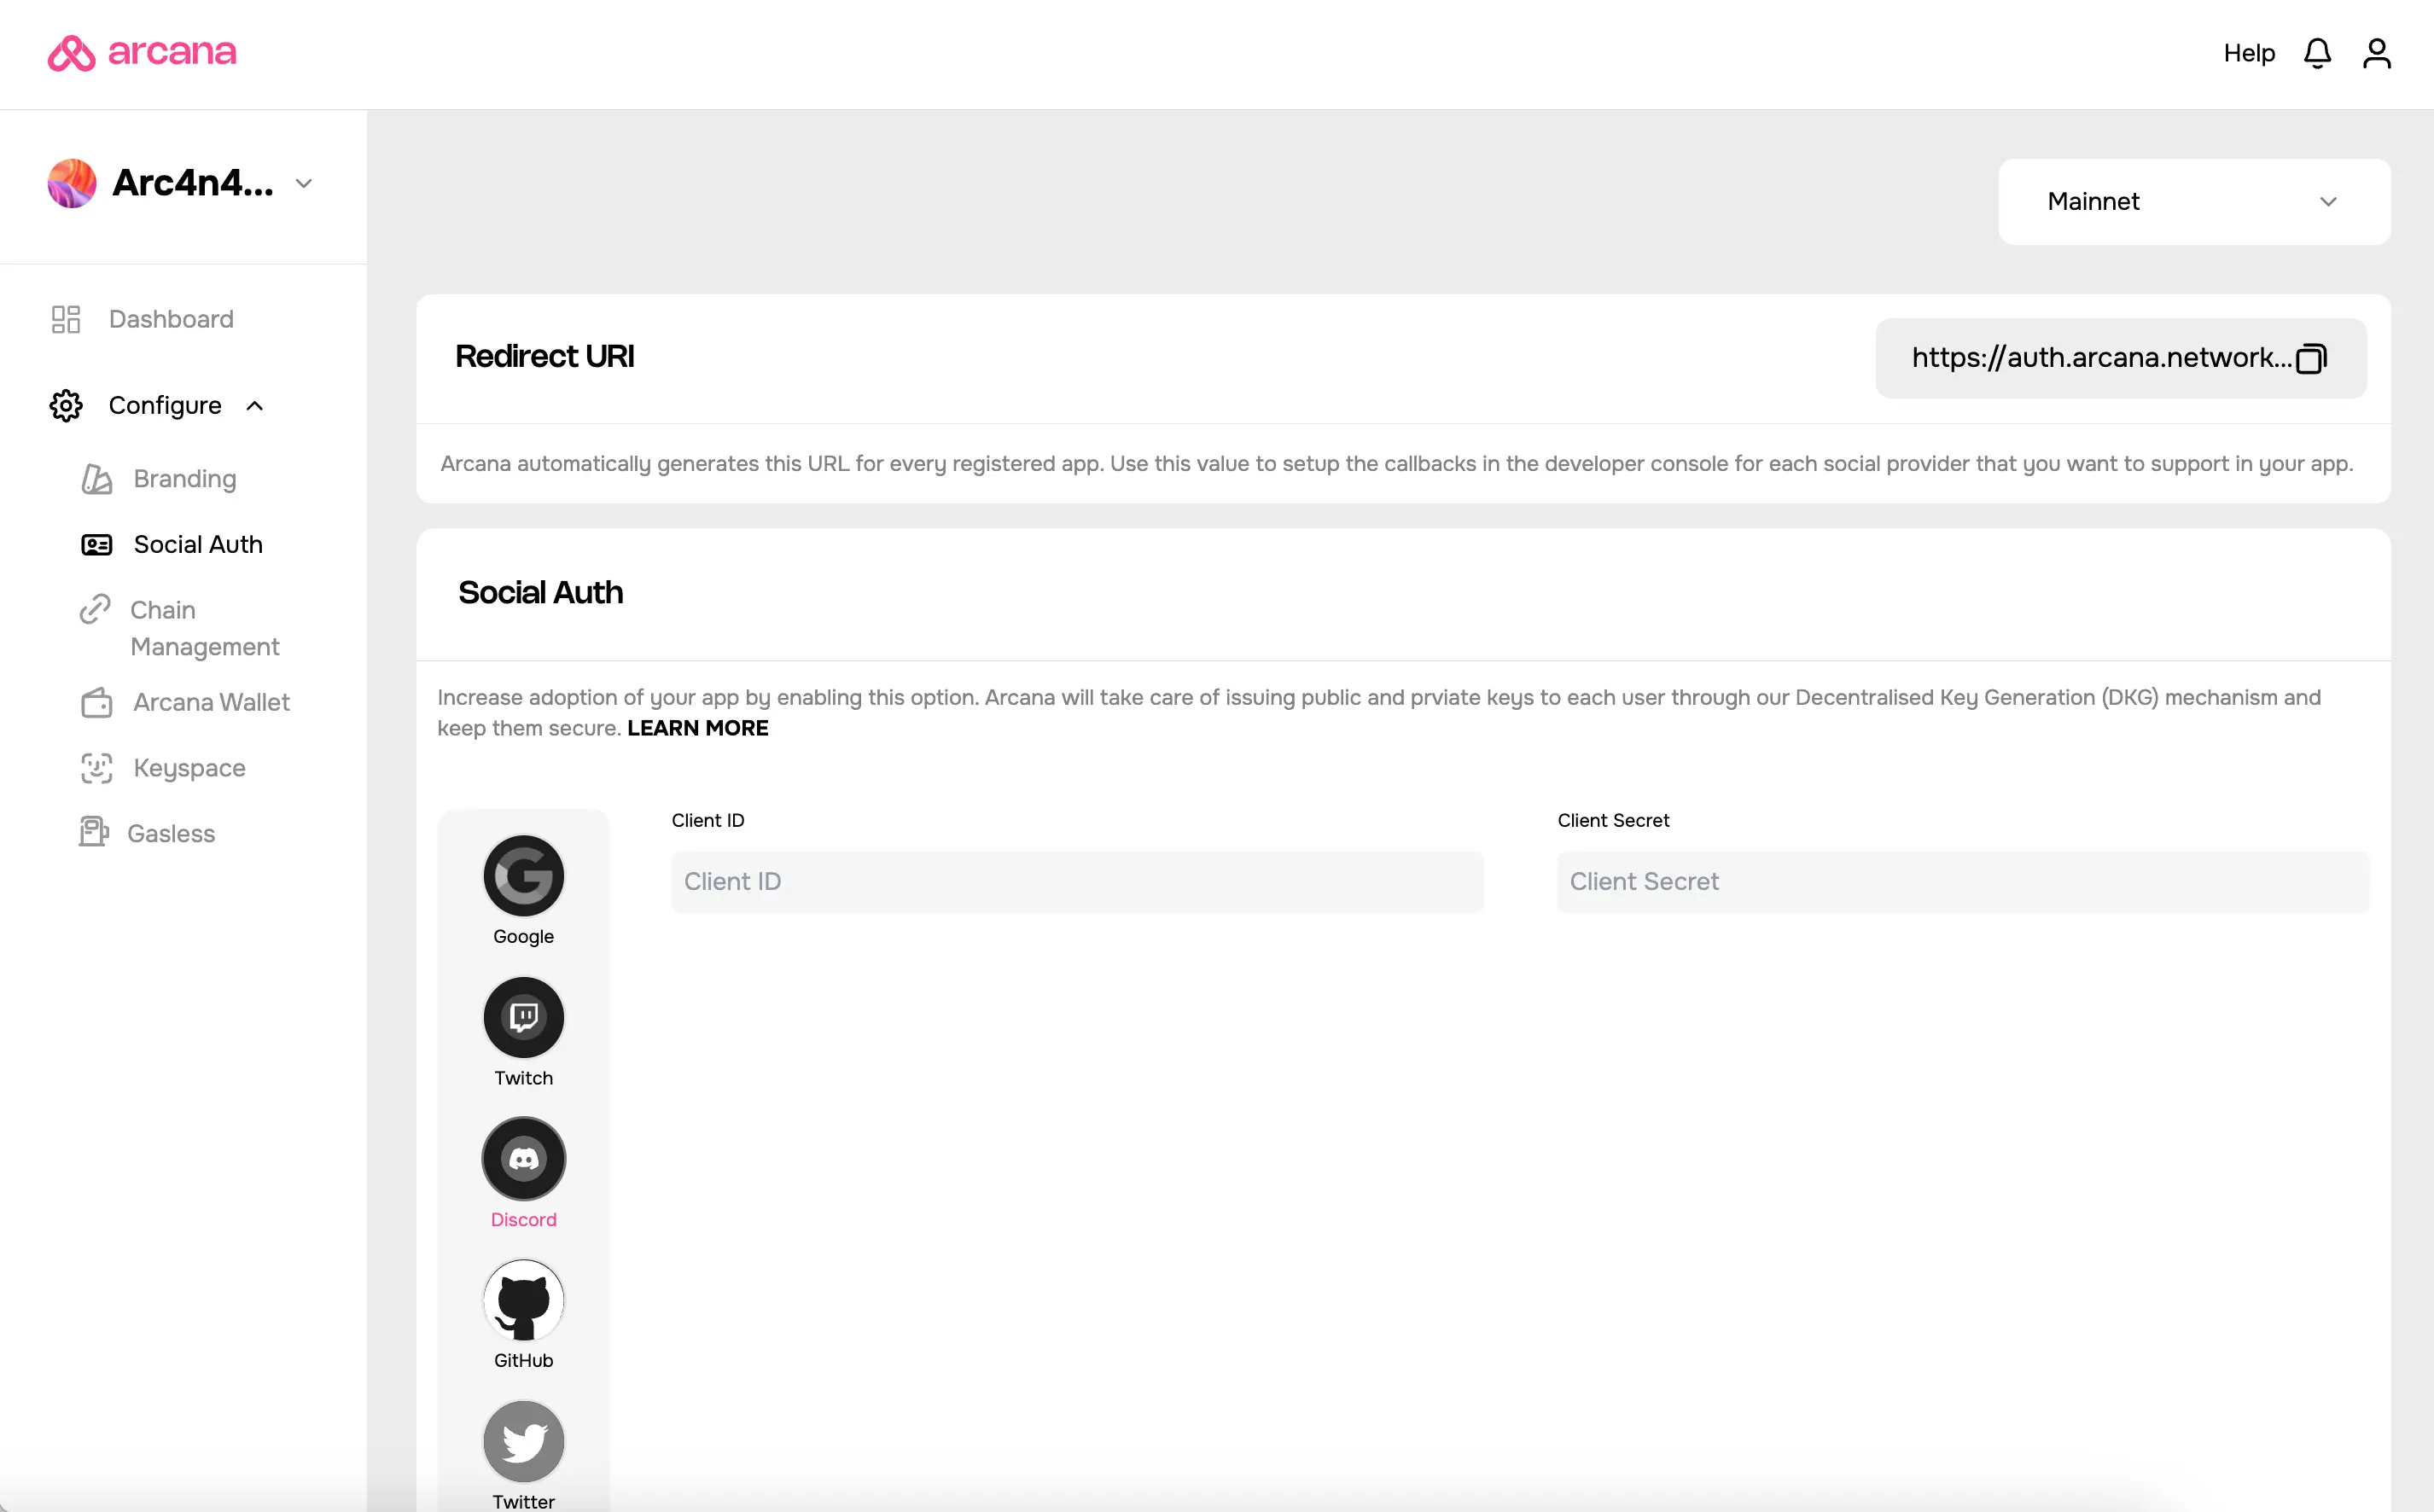Viewport: 2434px width, 1512px height.
Task: Click the Keyspace face-scan icon
Action: click(97, 768)
